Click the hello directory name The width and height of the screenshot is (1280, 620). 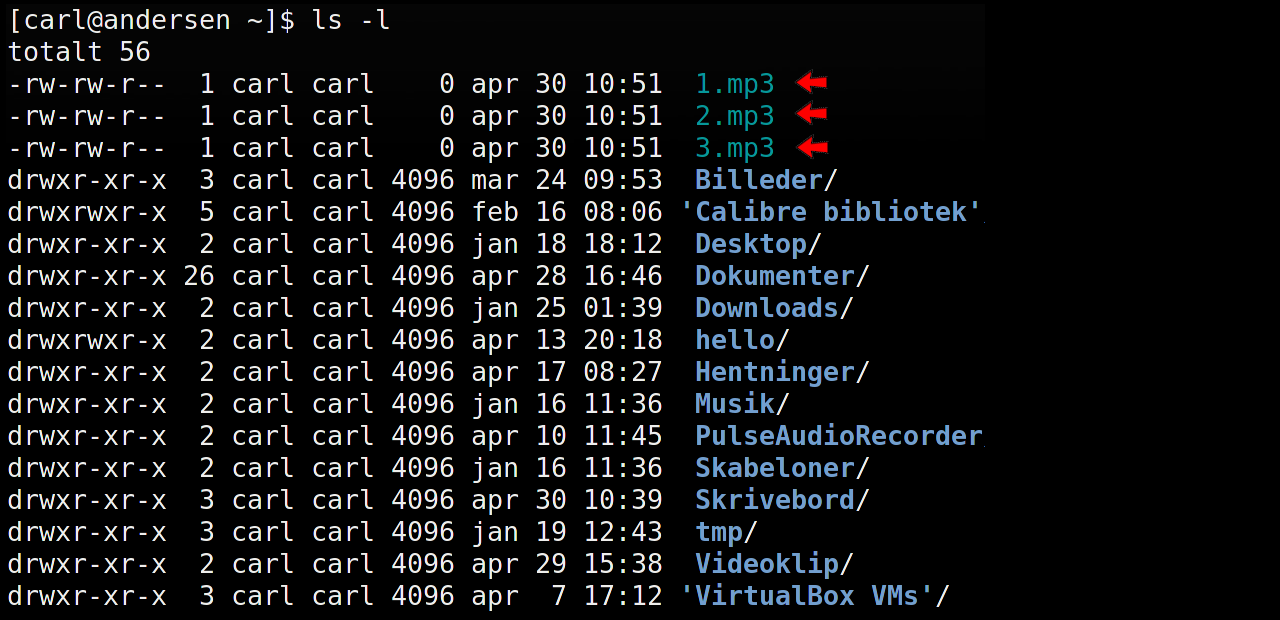(x=735, y=340)
